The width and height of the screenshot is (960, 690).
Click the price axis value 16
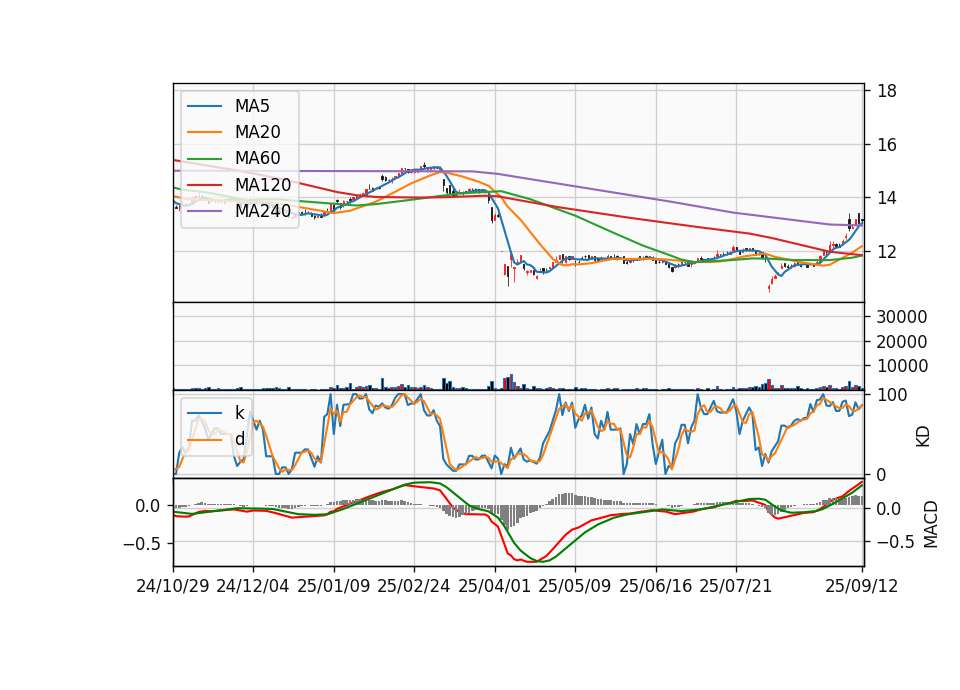click(x=887, y=145)
